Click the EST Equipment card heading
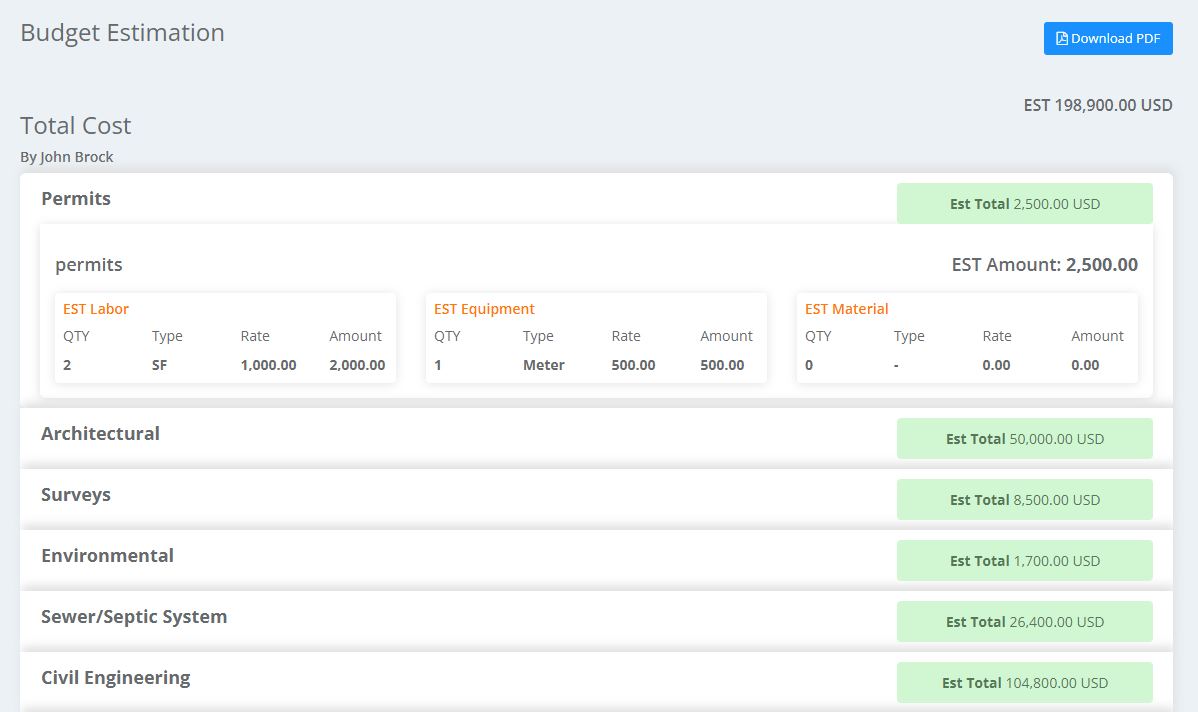 (484, 309)
